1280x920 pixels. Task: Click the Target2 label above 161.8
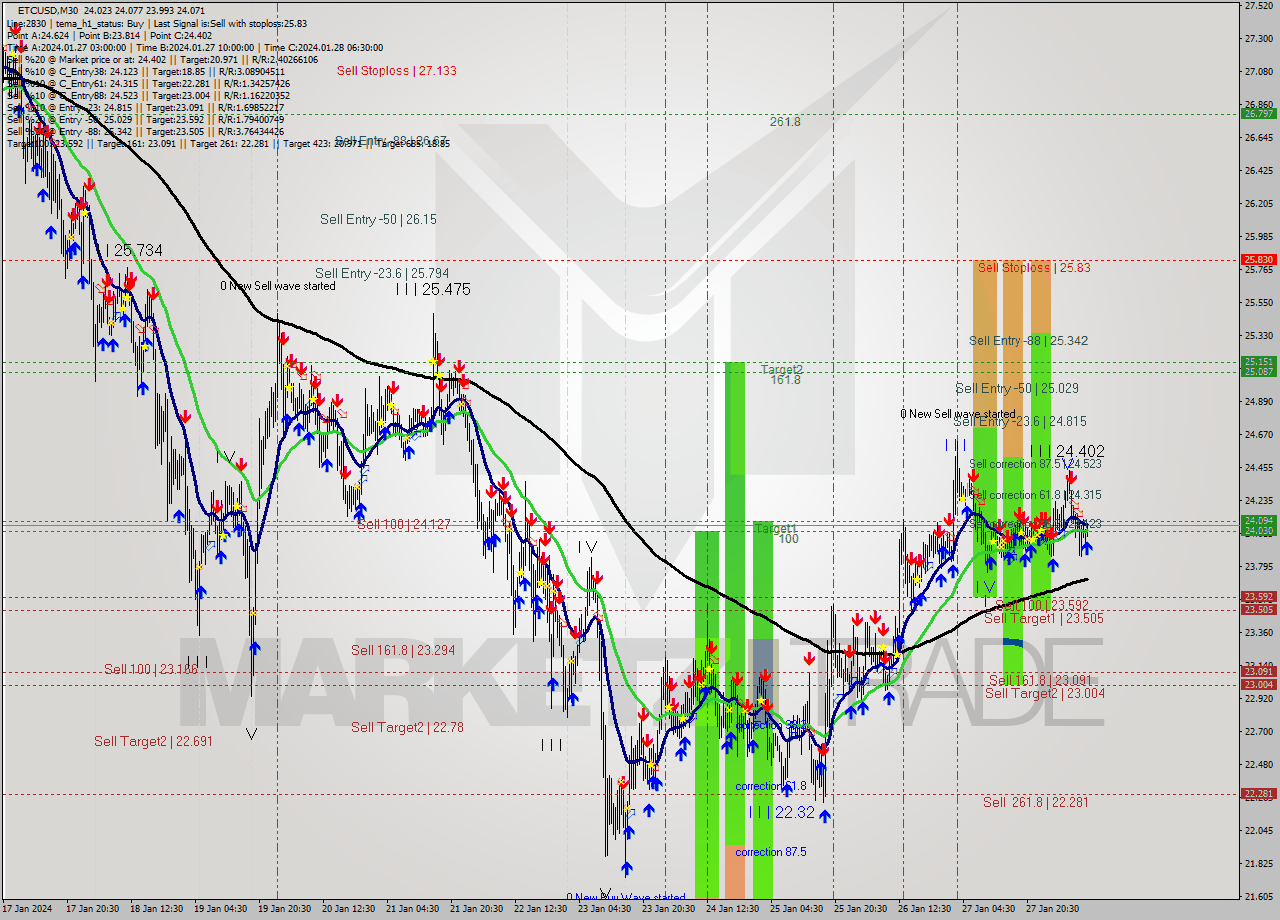(782, 369)
